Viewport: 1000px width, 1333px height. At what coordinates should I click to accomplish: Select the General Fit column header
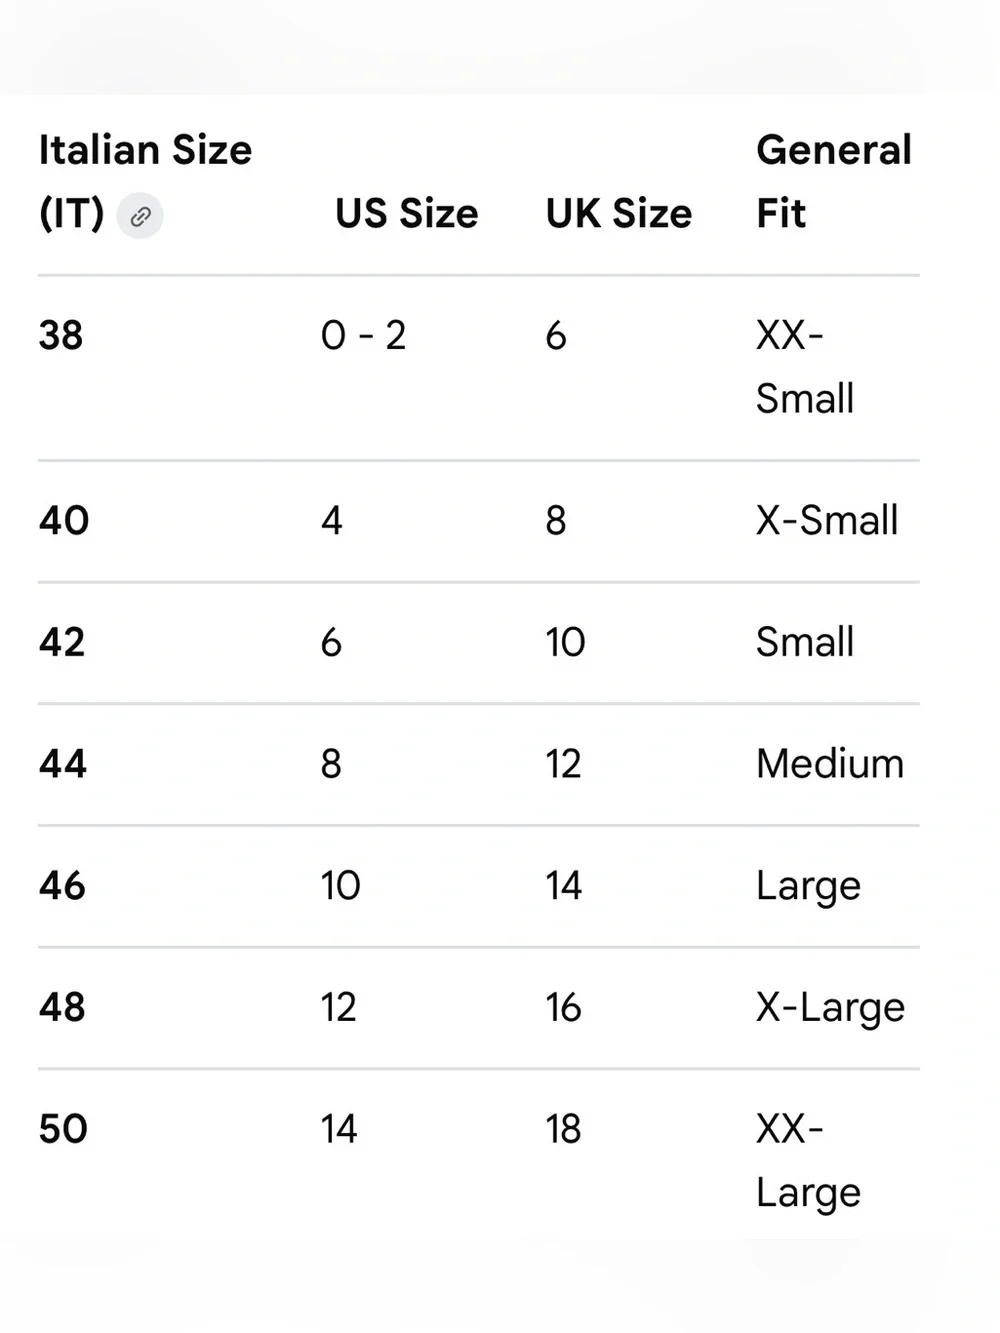point(833,182)
